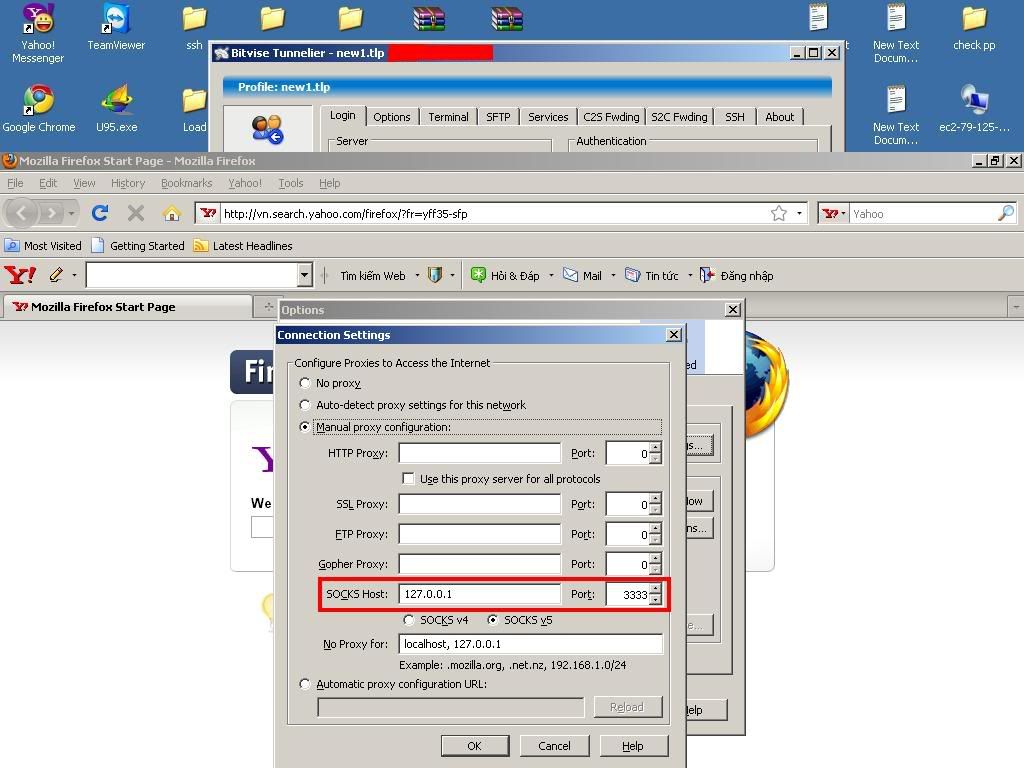Open the Yahoo search engine selector dropdown
Image resolution: width=1024 pixels, height=768 pixels.
(x=833, y=214)
